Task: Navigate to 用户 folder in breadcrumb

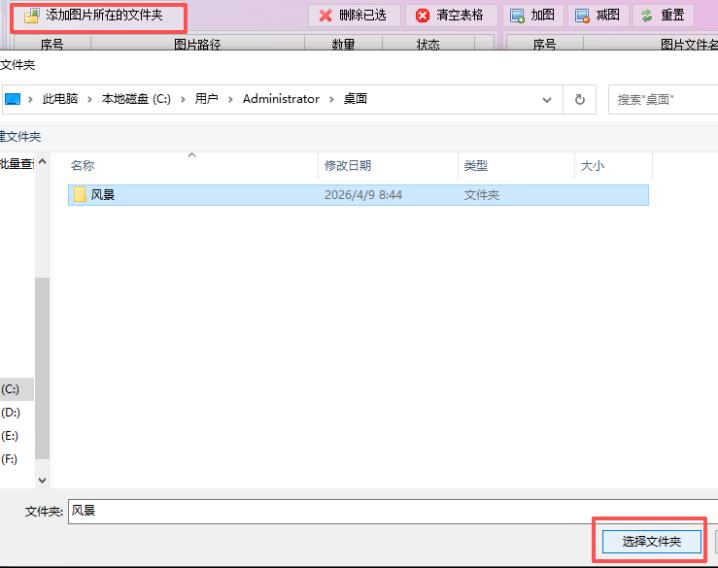Action: click(207, 99)
